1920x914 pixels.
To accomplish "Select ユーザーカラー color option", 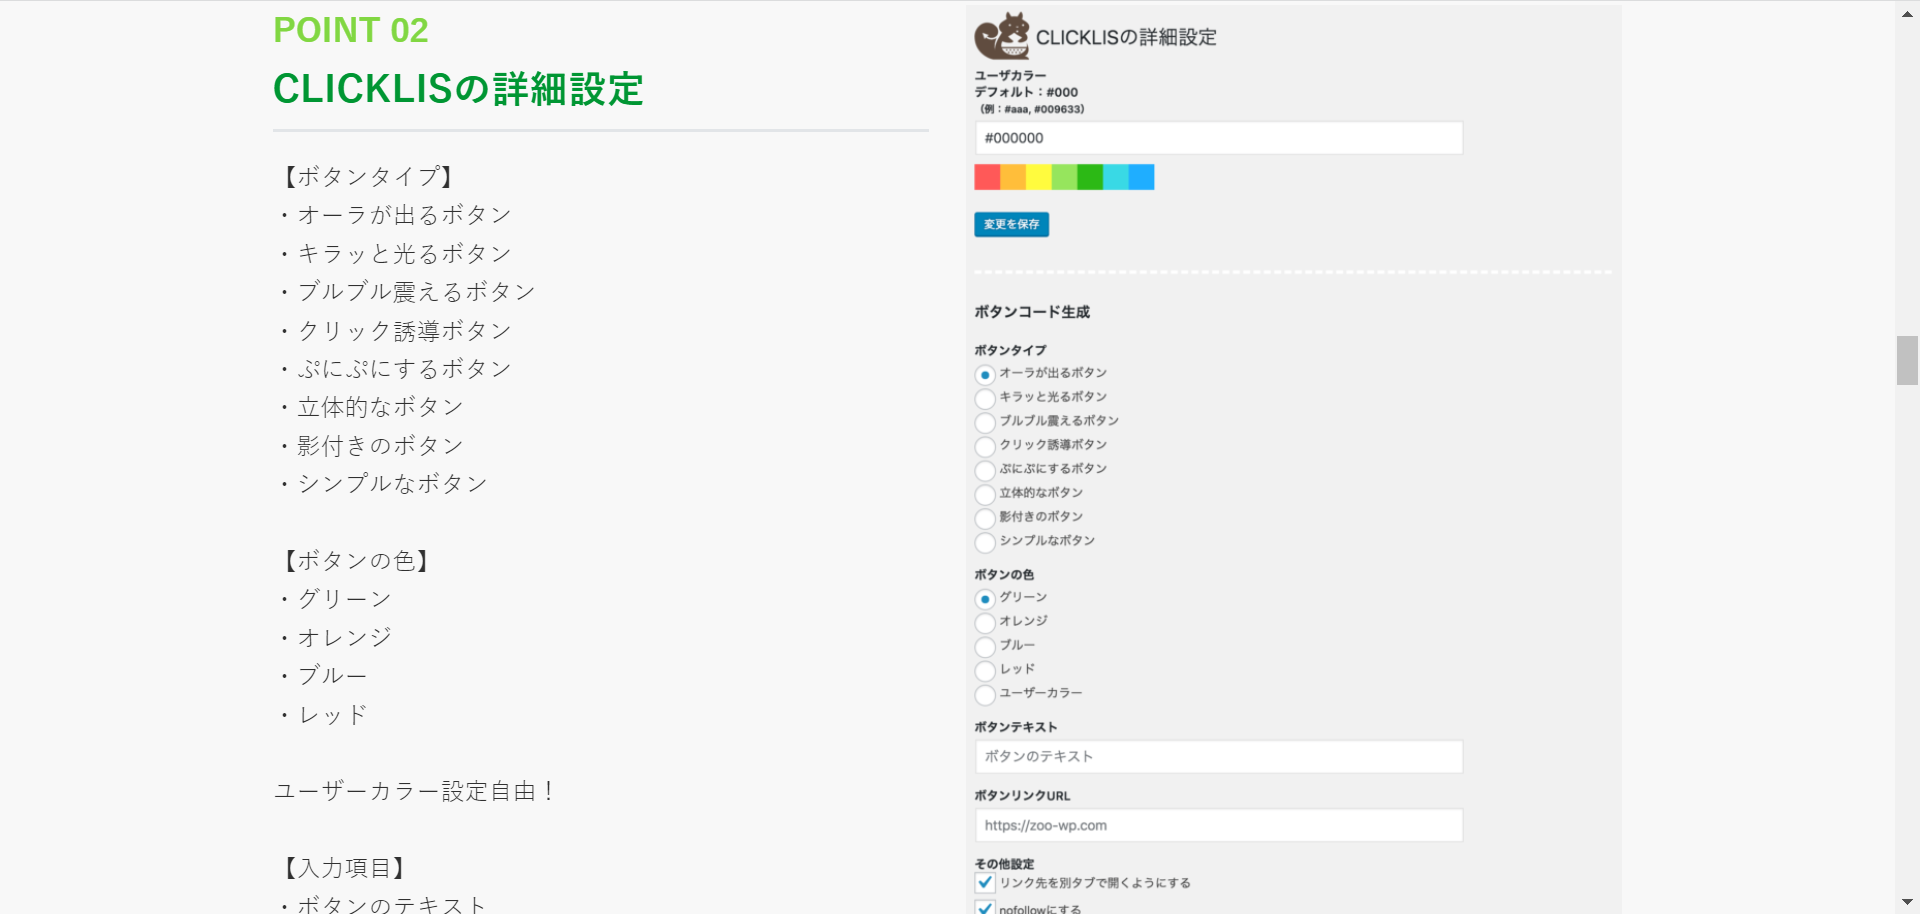I will point(984,694).
